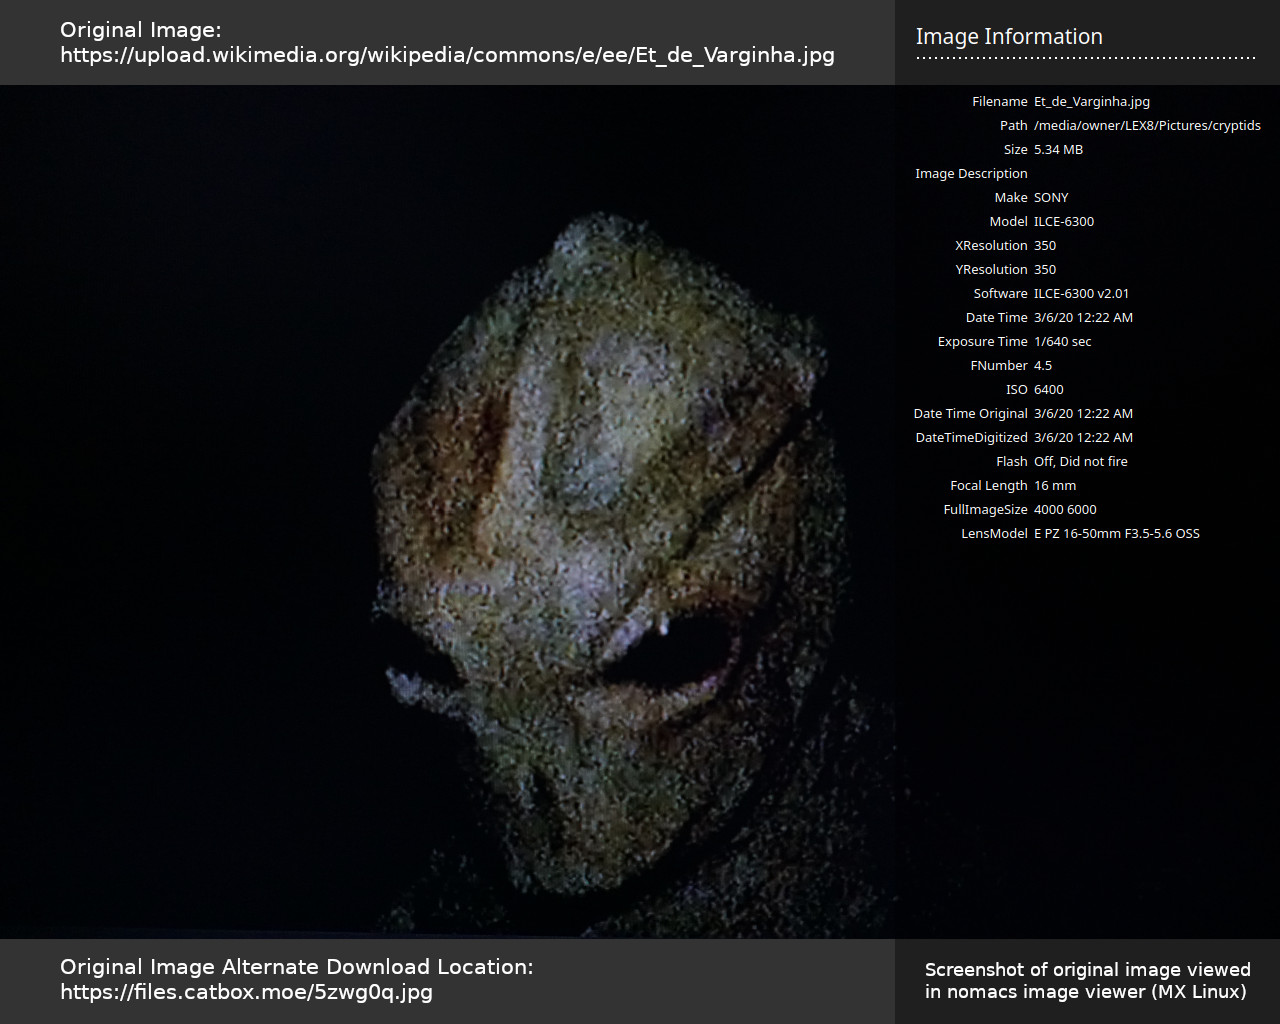Select the '1/640 sec' exposure value

tap(1063, 342)
